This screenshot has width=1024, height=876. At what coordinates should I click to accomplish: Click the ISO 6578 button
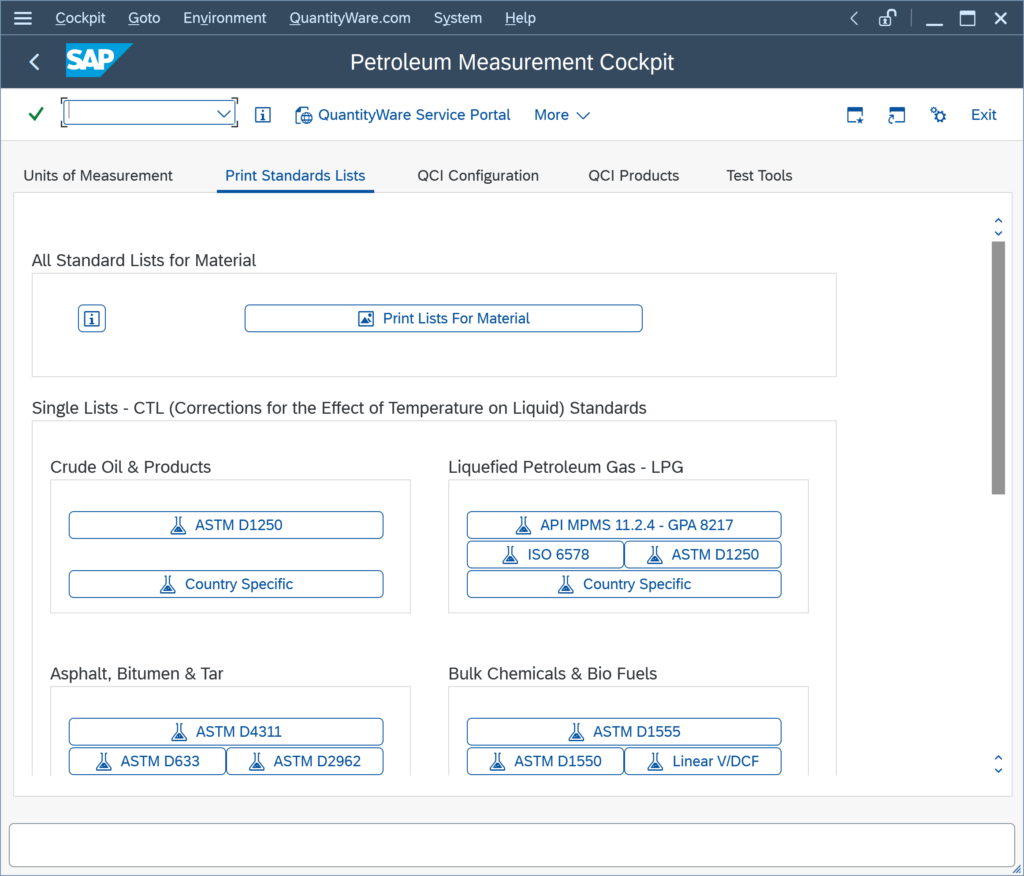click(545, 555)
